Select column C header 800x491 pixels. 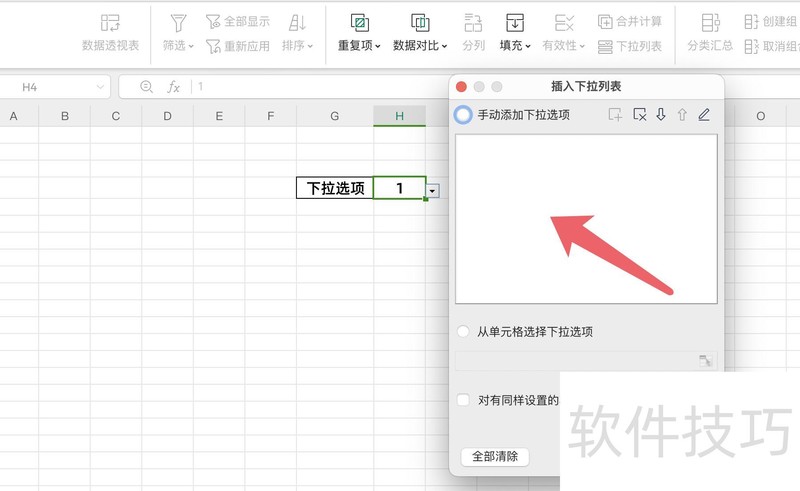116,116
